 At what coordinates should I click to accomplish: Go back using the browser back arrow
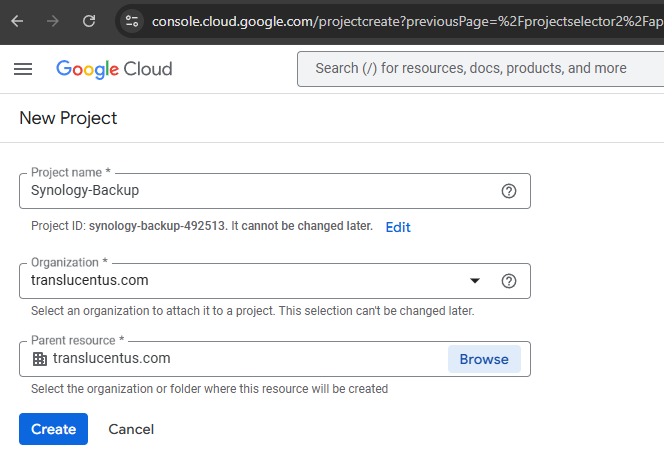(x=17, y=21)
